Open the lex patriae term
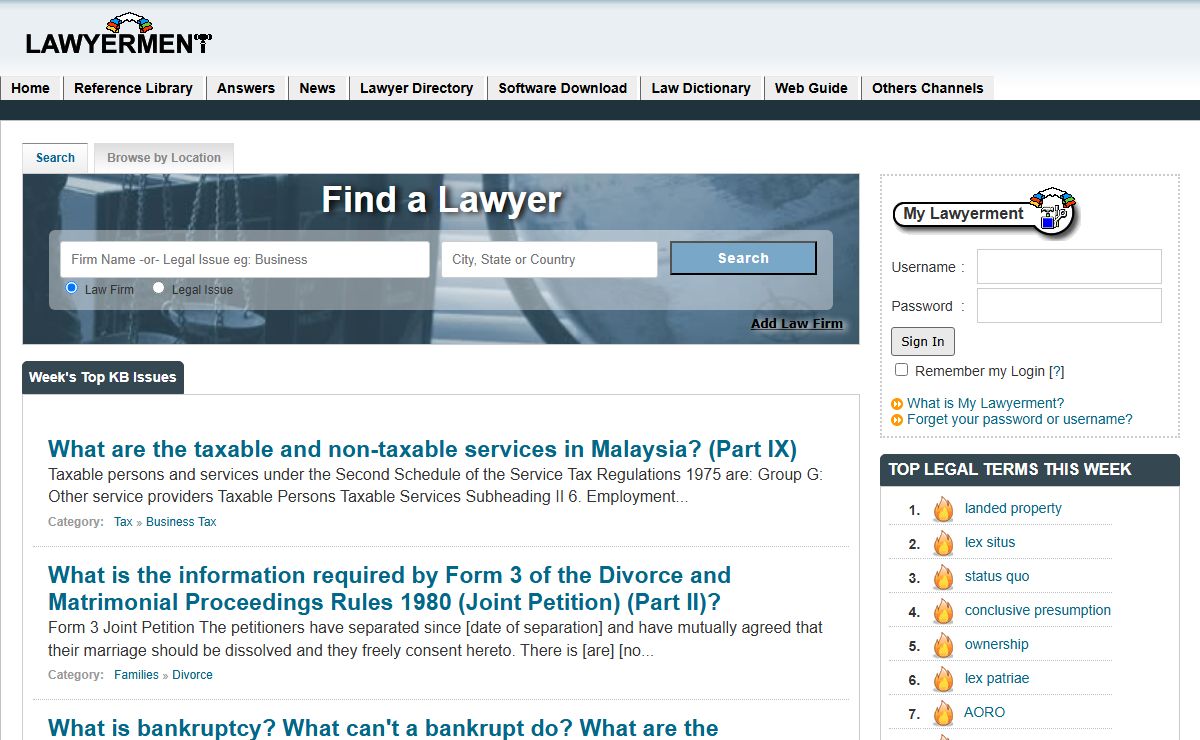Screen dimensions: 1200x740 coord(997,678)
